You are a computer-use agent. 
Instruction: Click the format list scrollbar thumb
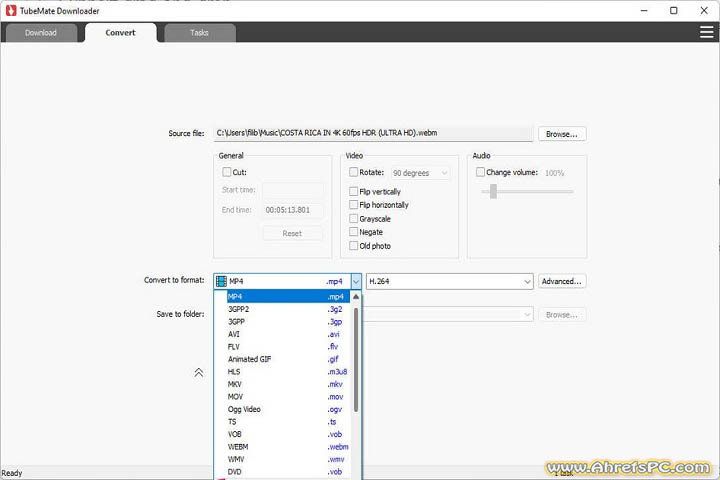[x=356, y=360]
